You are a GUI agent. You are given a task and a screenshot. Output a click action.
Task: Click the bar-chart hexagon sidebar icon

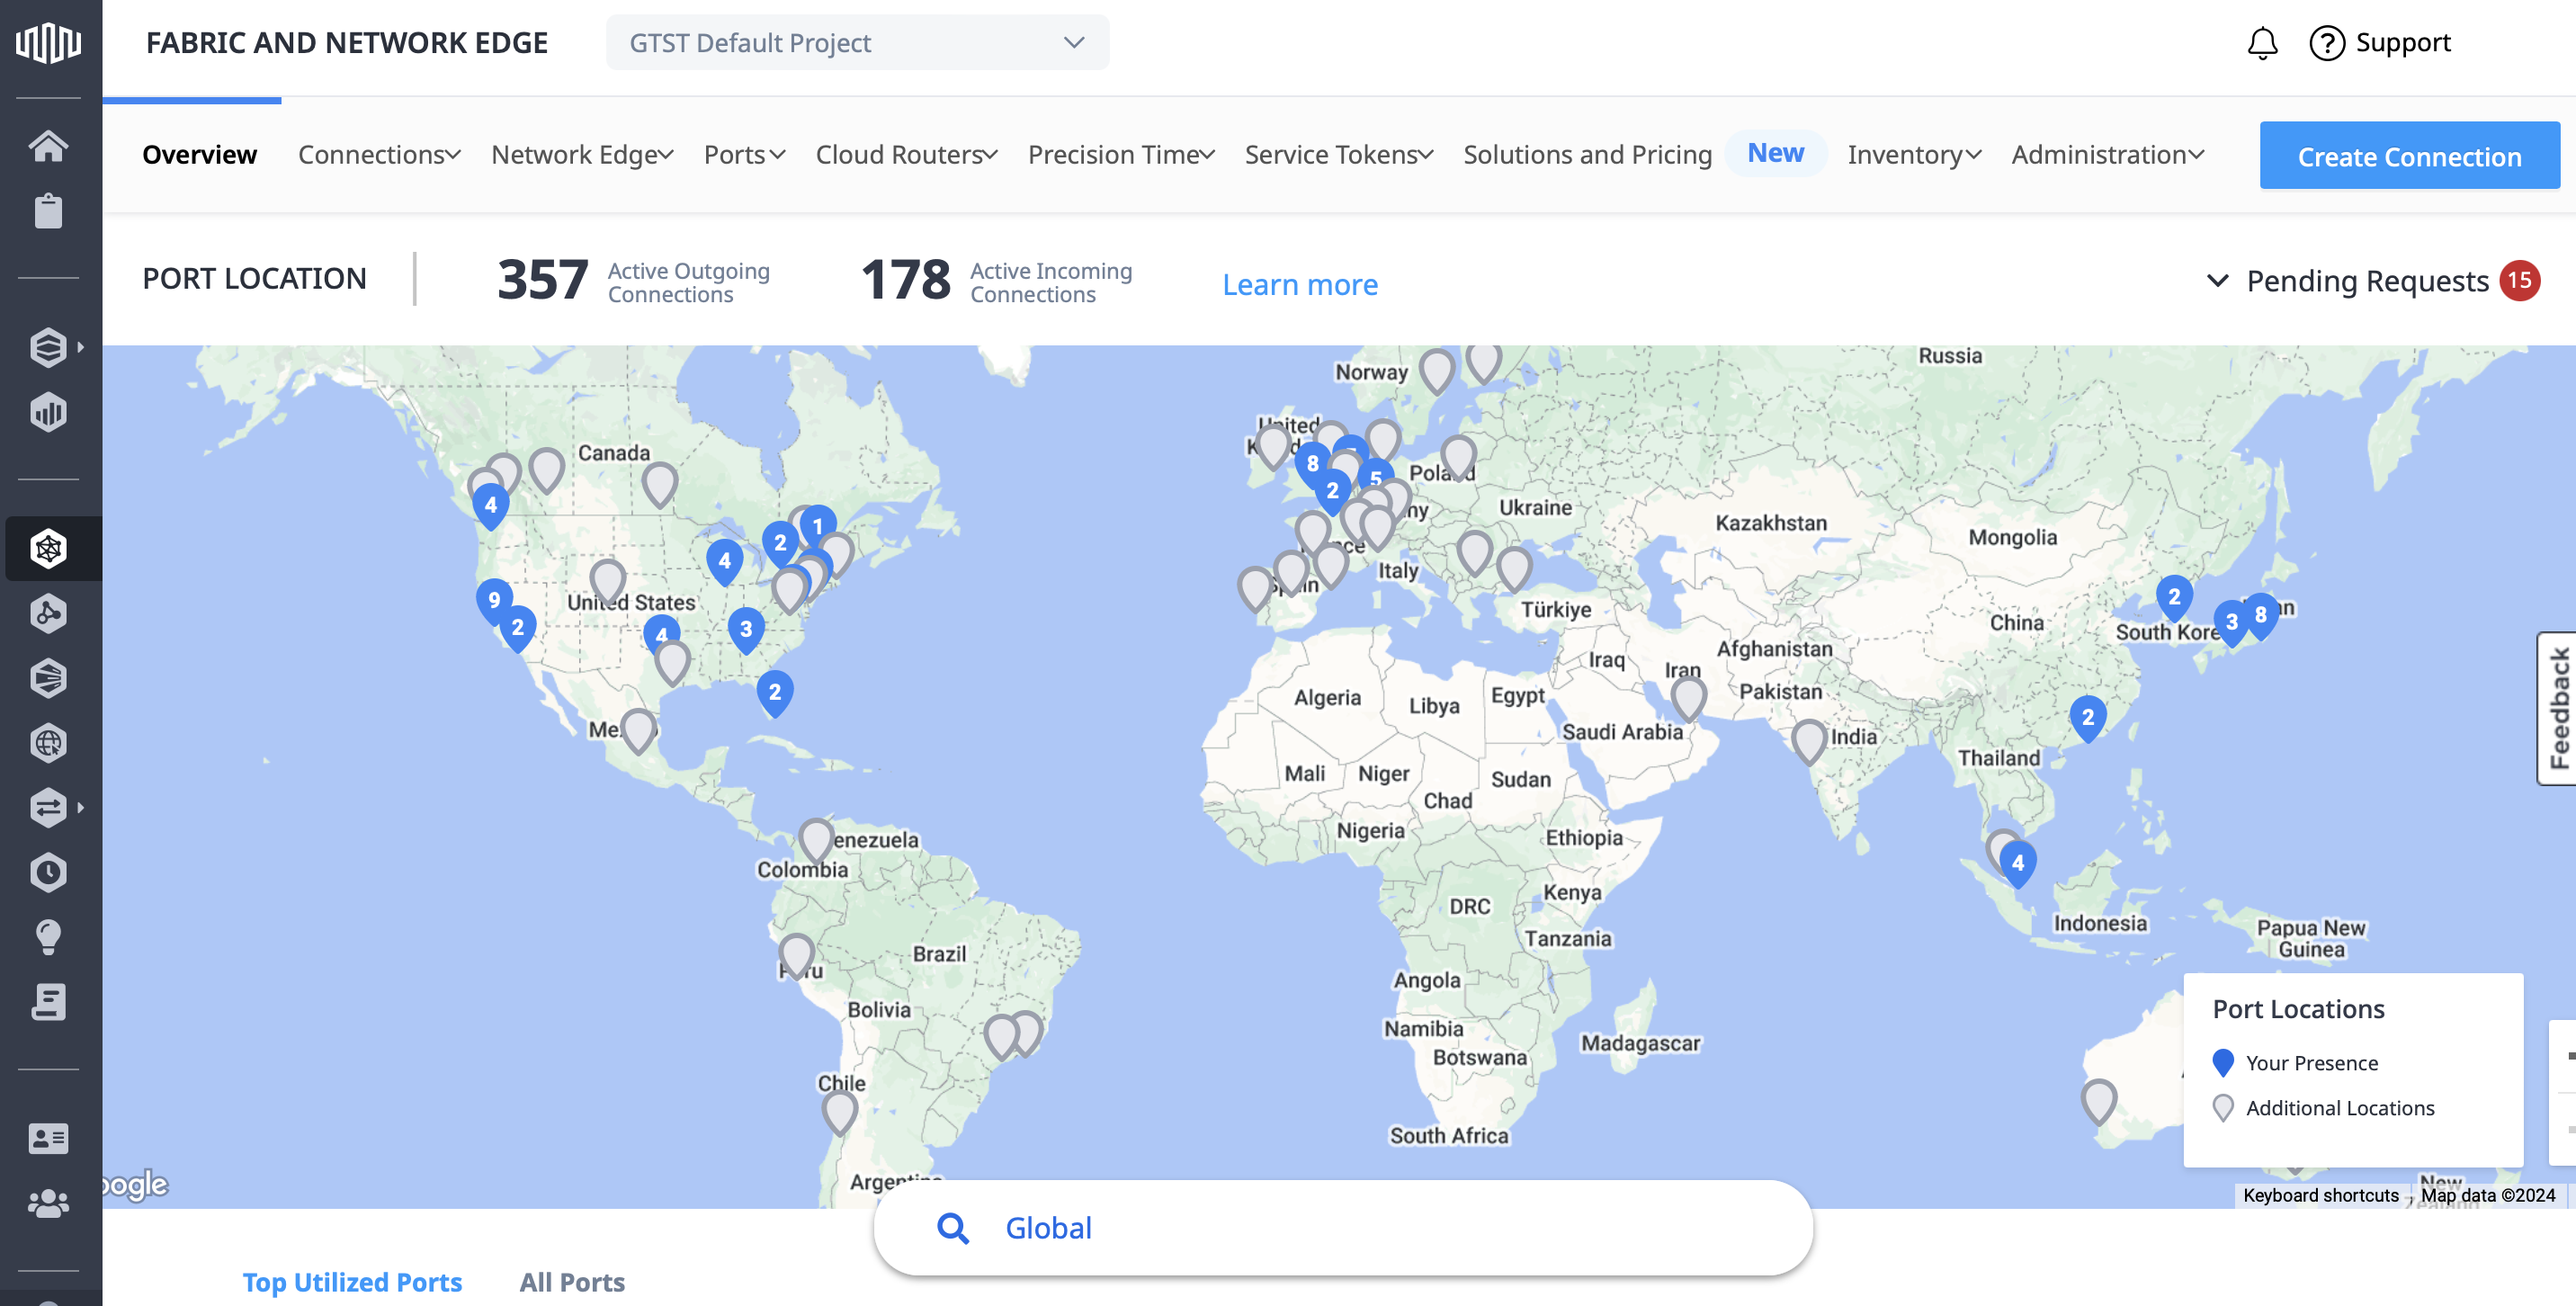pos(48,412)
